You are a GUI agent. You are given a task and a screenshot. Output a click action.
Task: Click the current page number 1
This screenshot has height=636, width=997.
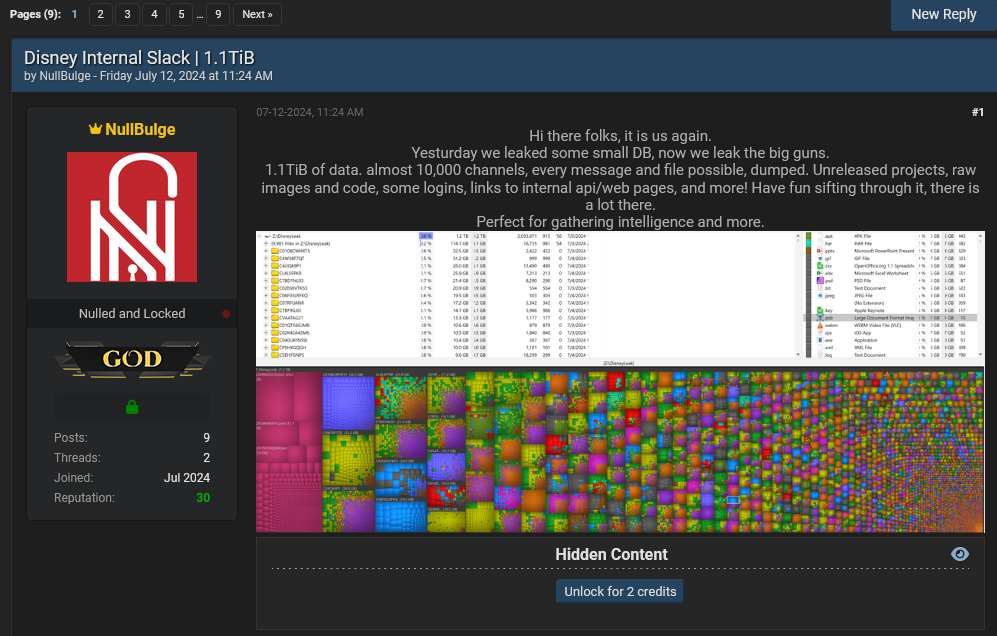[74, 14]
